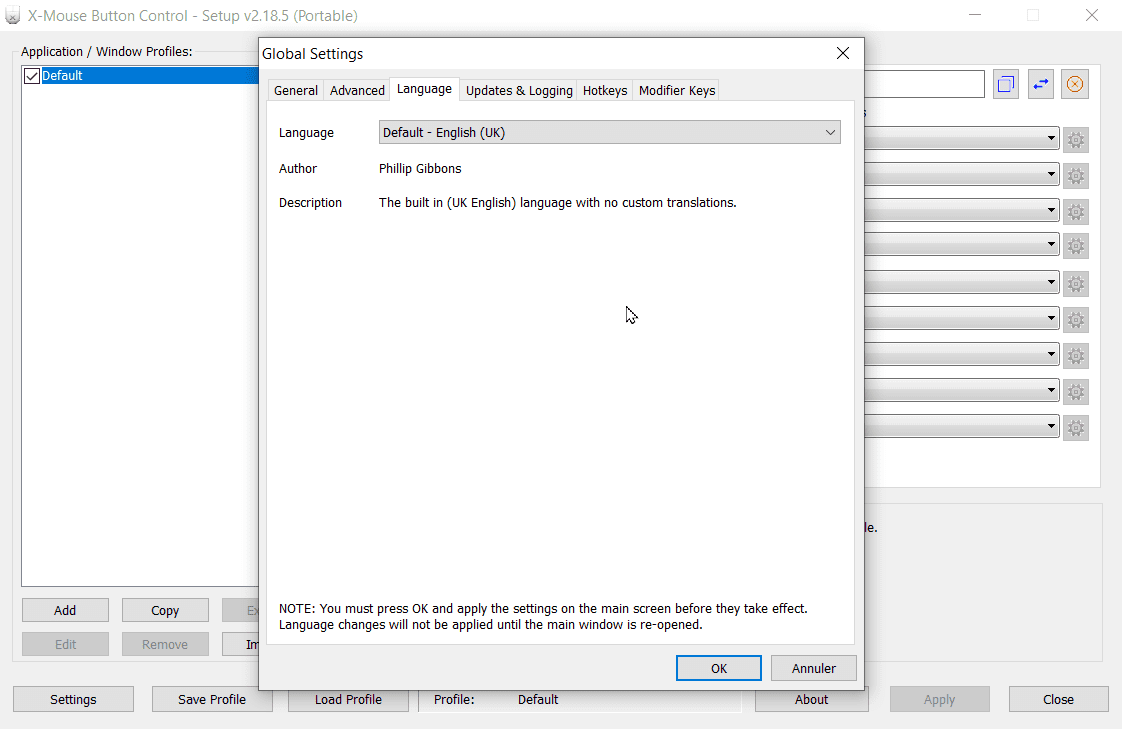The width and height of the screenshot is (1122, 729).
Task: Select the Modifier Keys tab
Action: coord(677,90)
